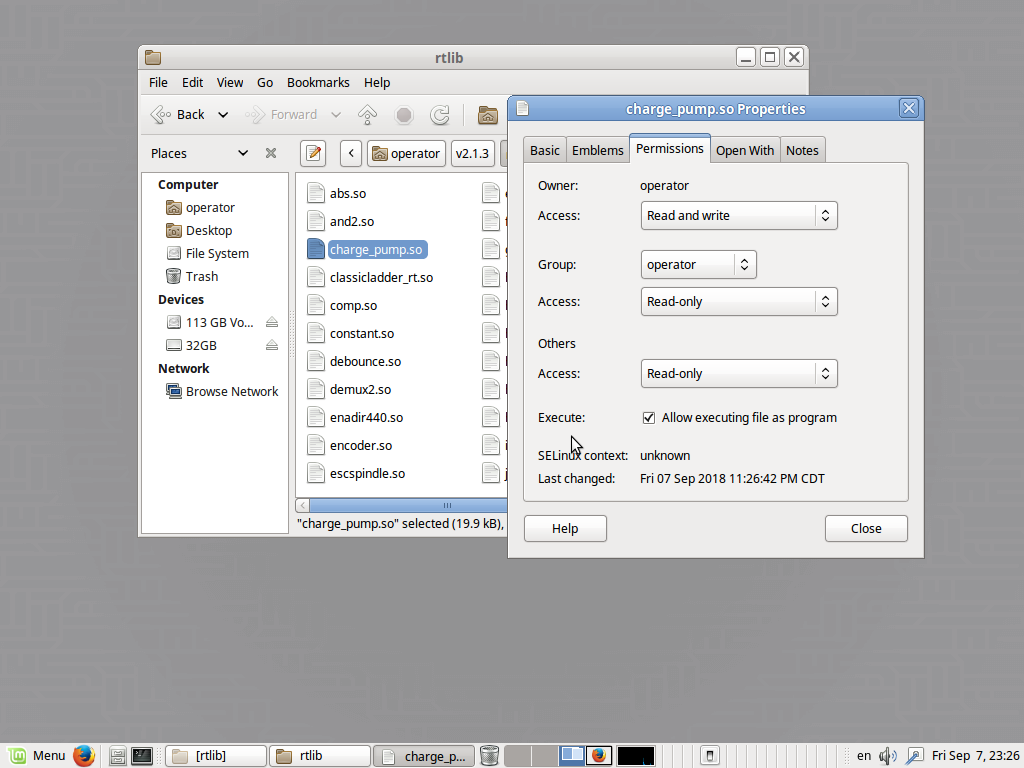
Task: Eject the 32GB device
Action: (272, 345)
